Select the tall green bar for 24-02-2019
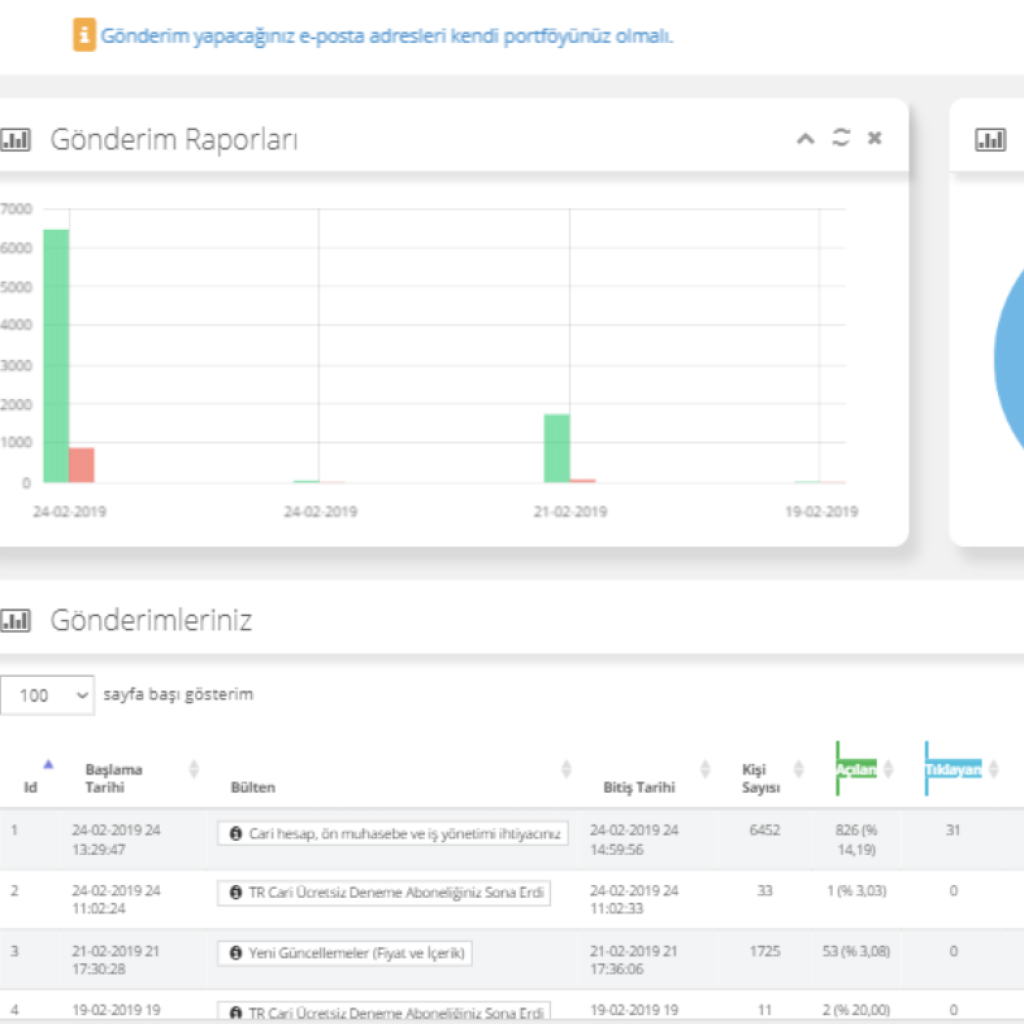Viewport: 1024px width, 1024px height. (56, 356)
